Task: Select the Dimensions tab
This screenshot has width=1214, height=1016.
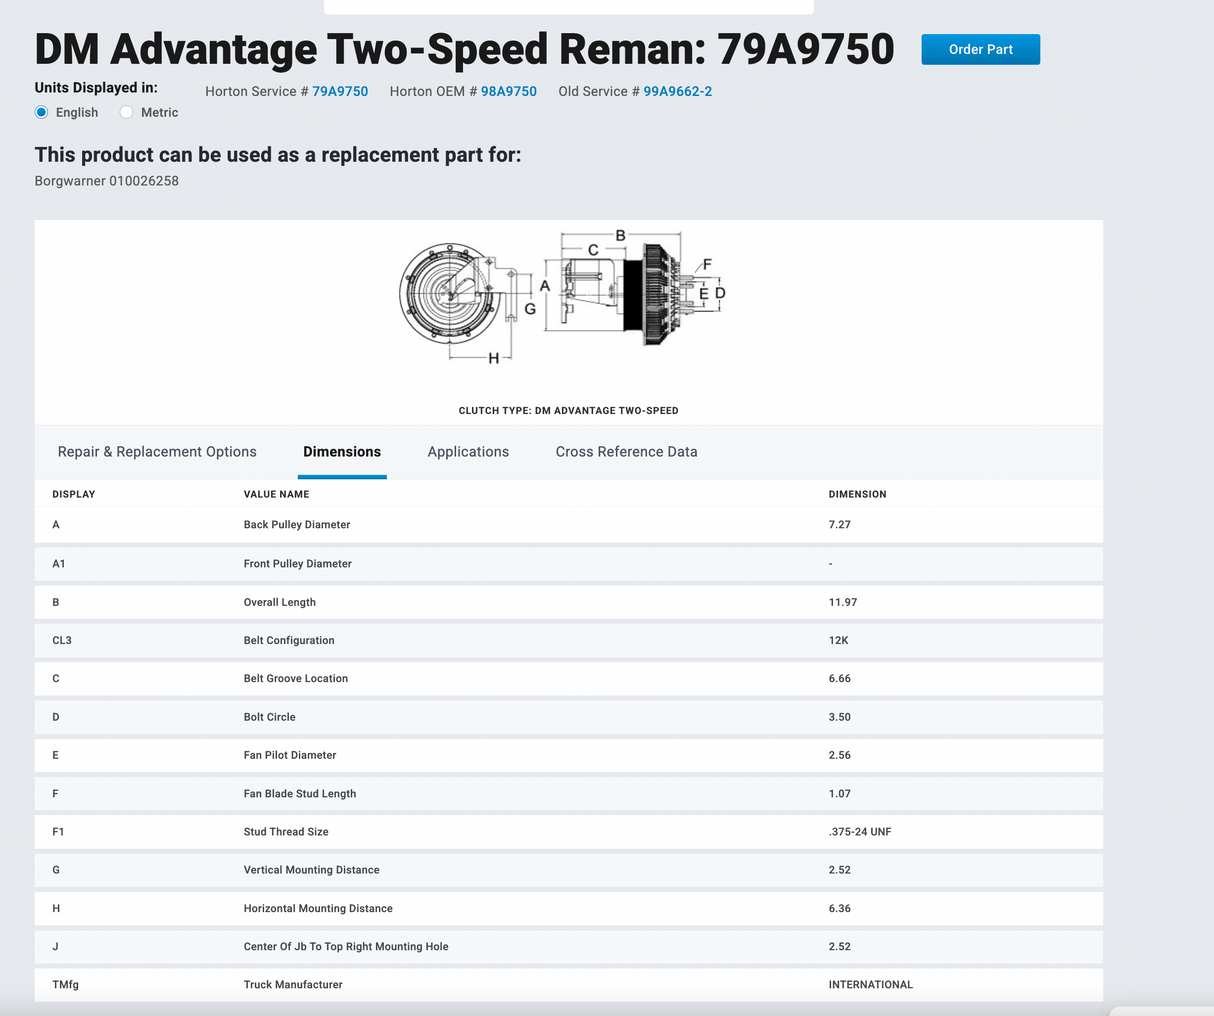Action: pos(342,452)
